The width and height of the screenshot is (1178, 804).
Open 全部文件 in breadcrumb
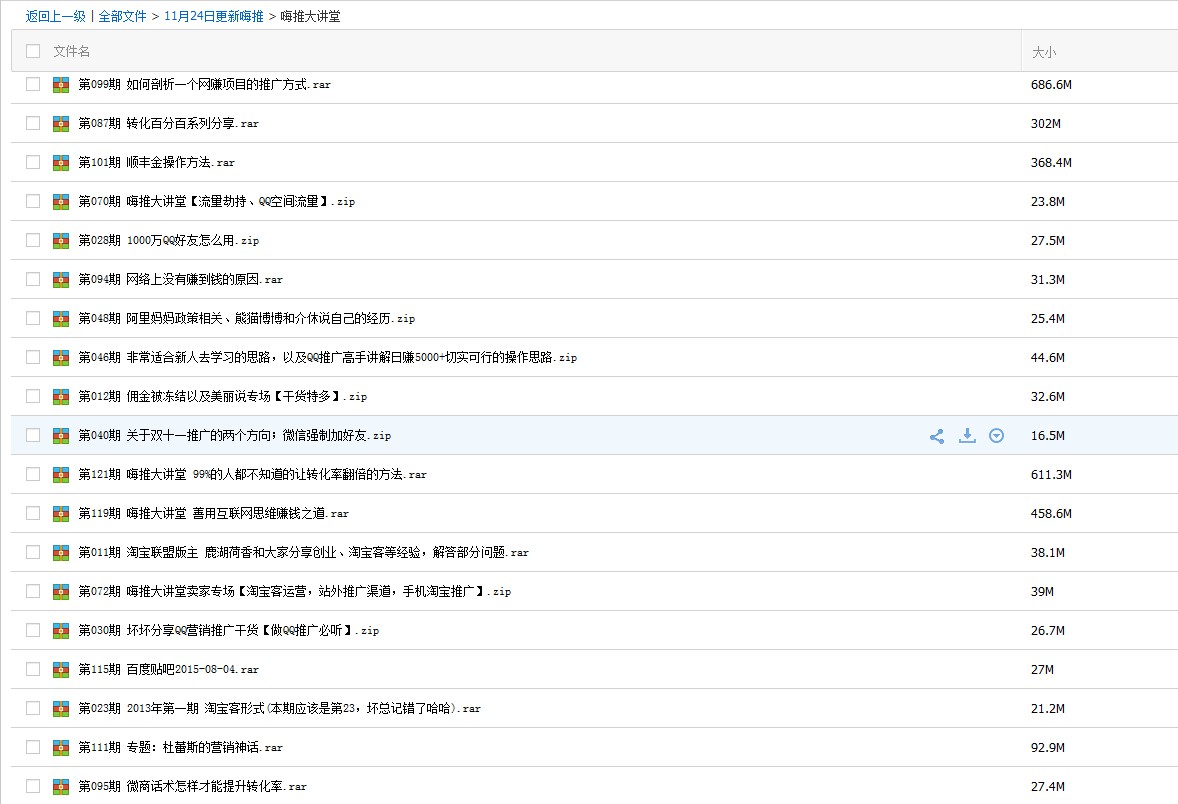(x=122, y=17)
